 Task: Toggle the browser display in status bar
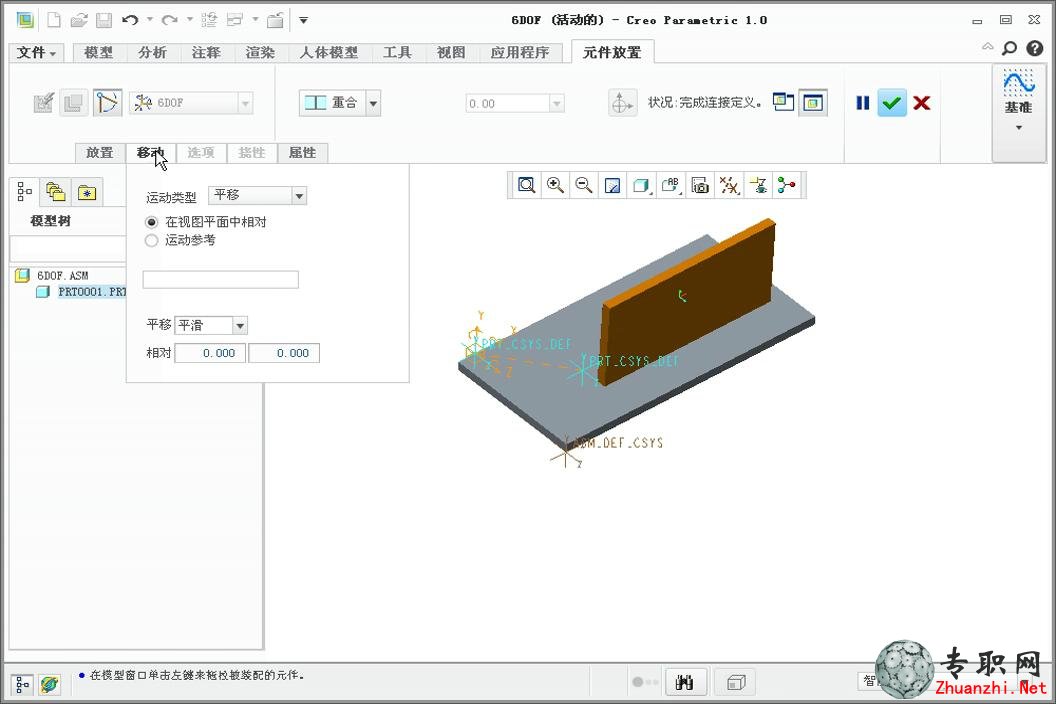click(x=49, y=684)
